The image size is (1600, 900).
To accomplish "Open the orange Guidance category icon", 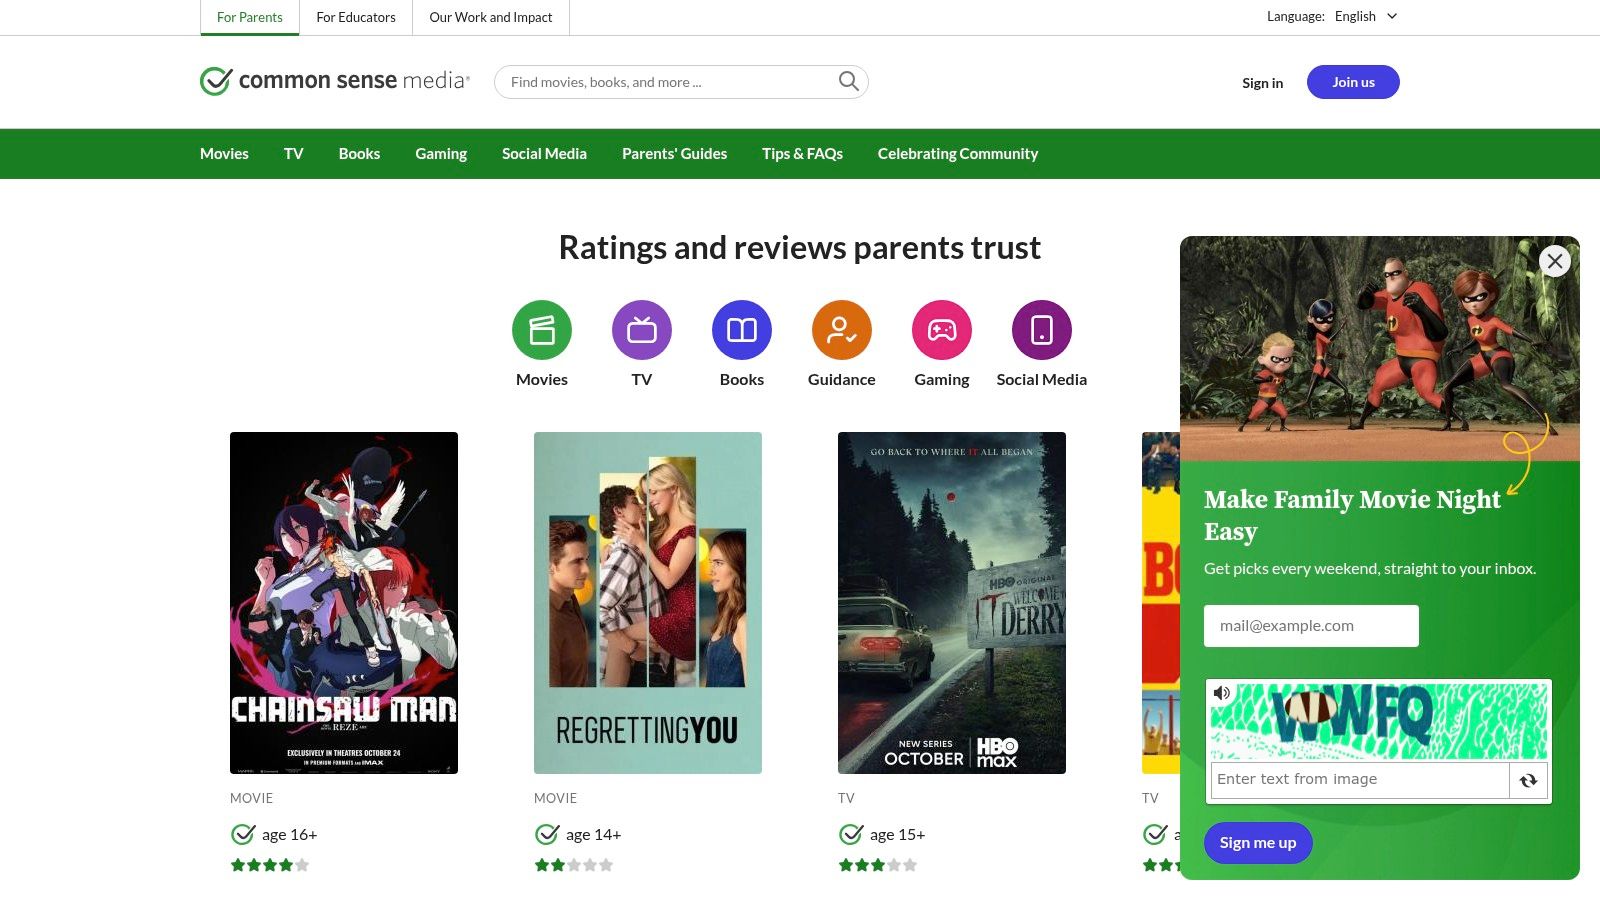I will click(x=842, y=330).
